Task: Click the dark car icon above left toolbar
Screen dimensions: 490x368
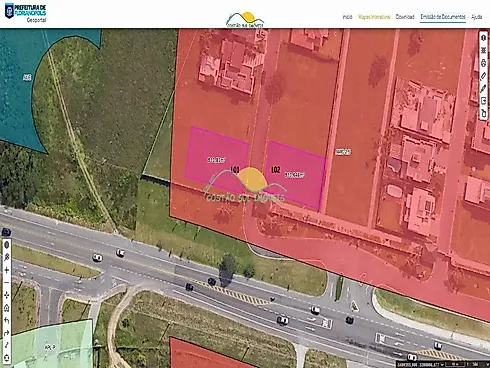Action: (6, 232)
